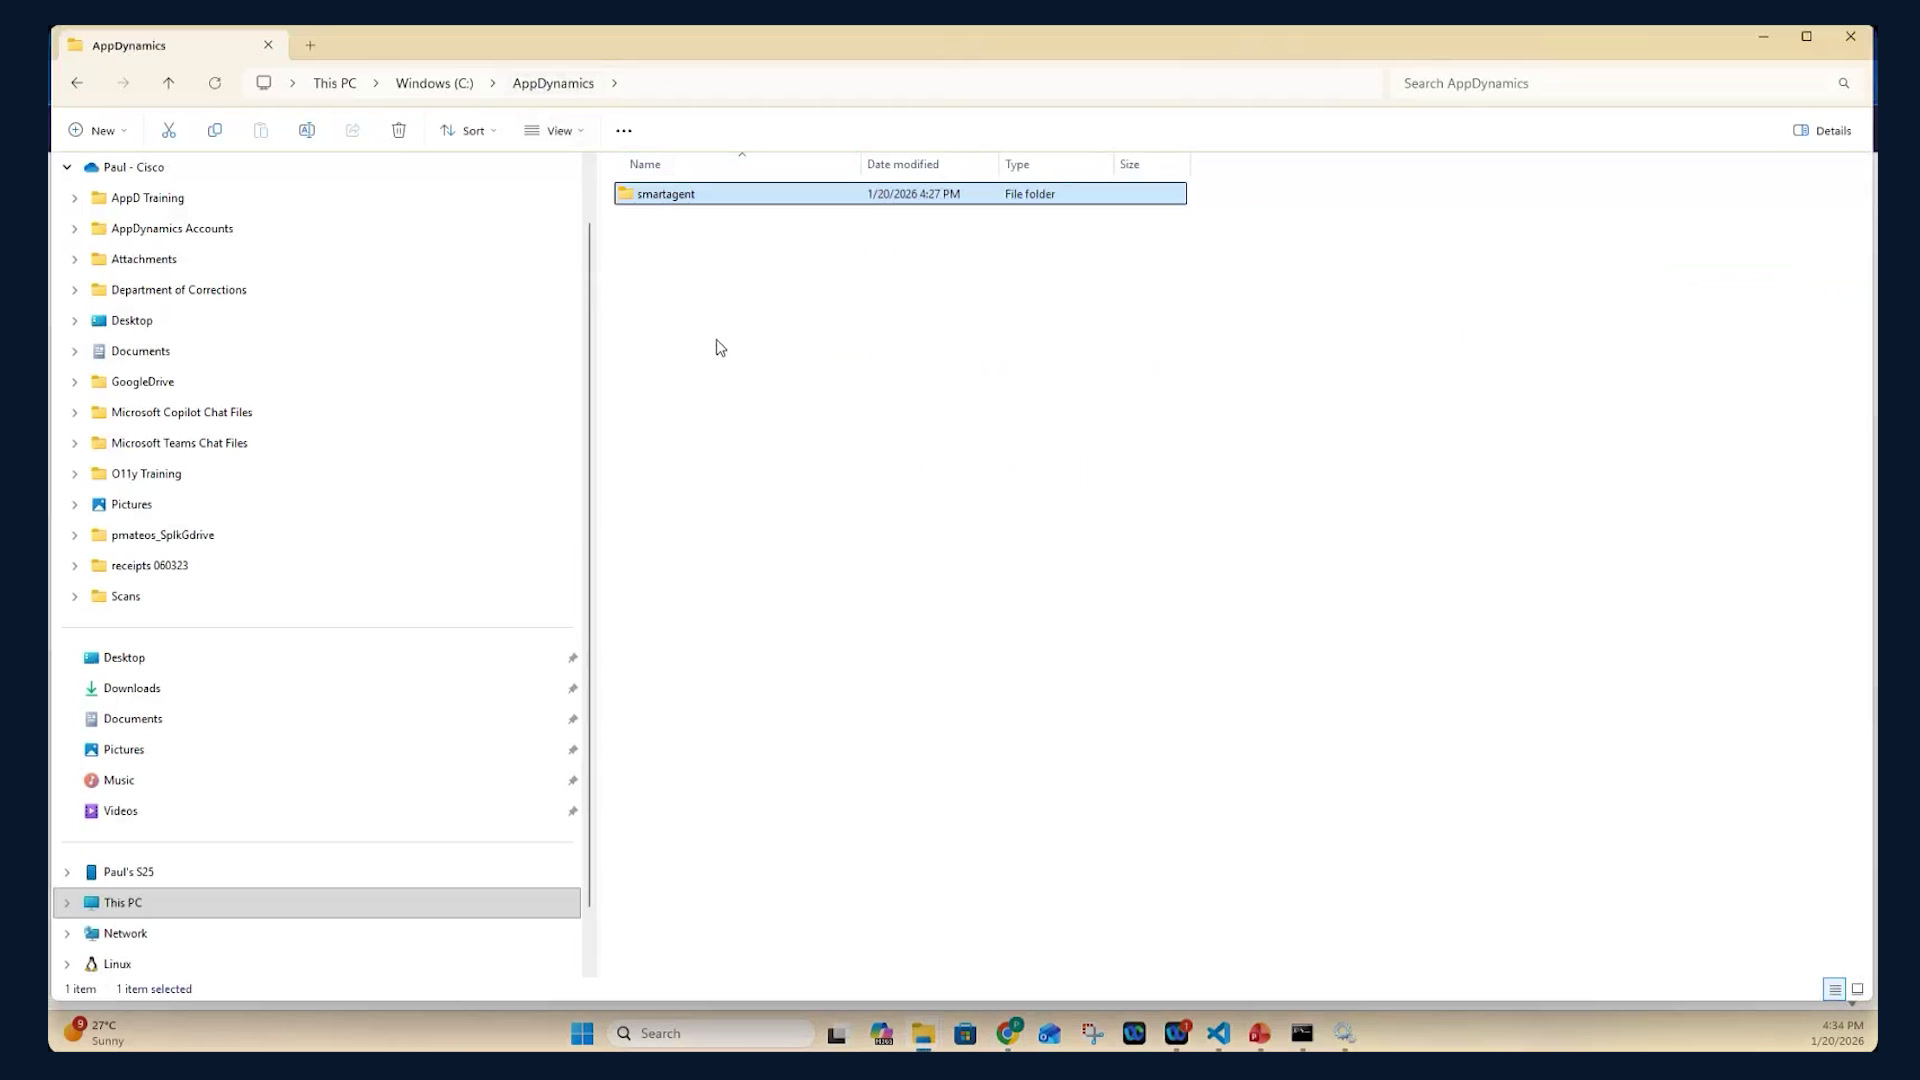Open the See more ellipsis menu
The height and width of the screenshot is (1080, 1920).
pos(623,131)
